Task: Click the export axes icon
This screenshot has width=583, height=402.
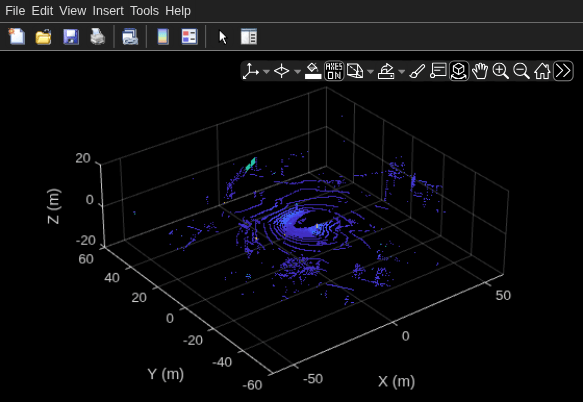Action: click(386, 71)
